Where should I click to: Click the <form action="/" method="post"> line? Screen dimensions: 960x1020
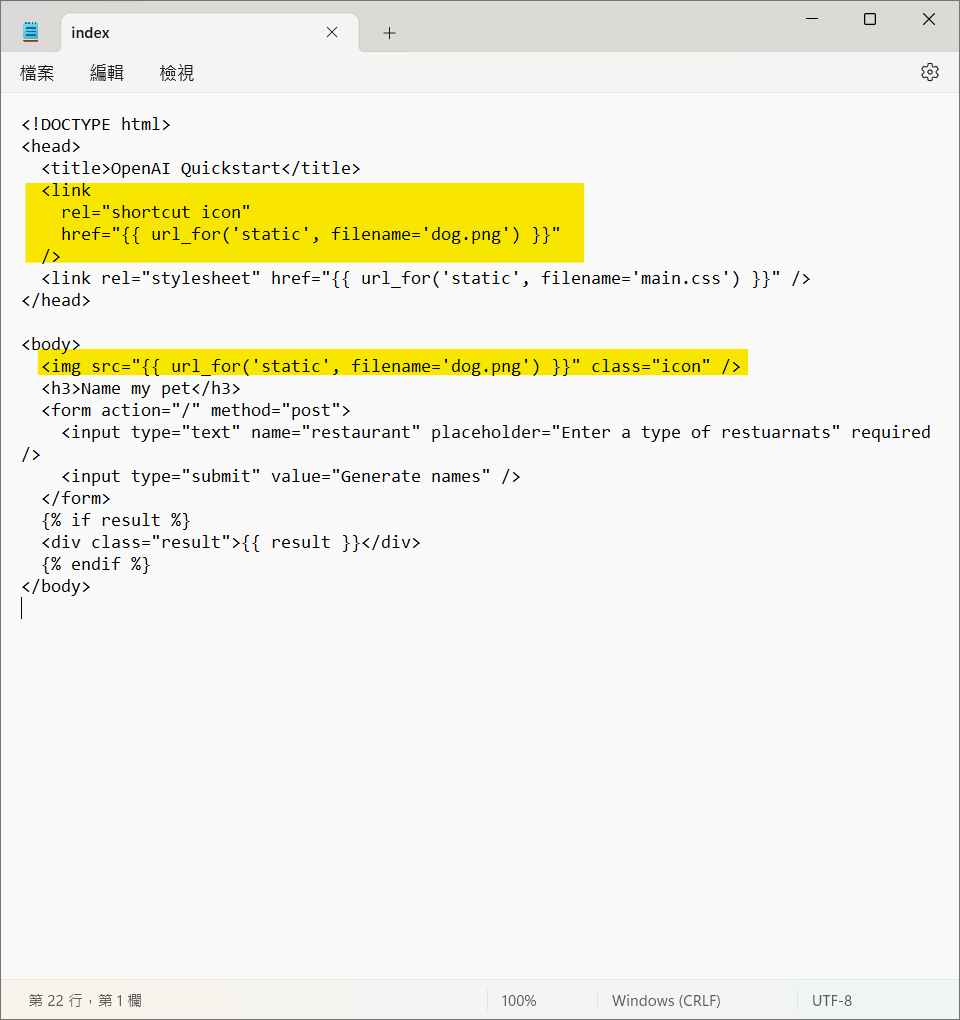[x=196, y=410]
